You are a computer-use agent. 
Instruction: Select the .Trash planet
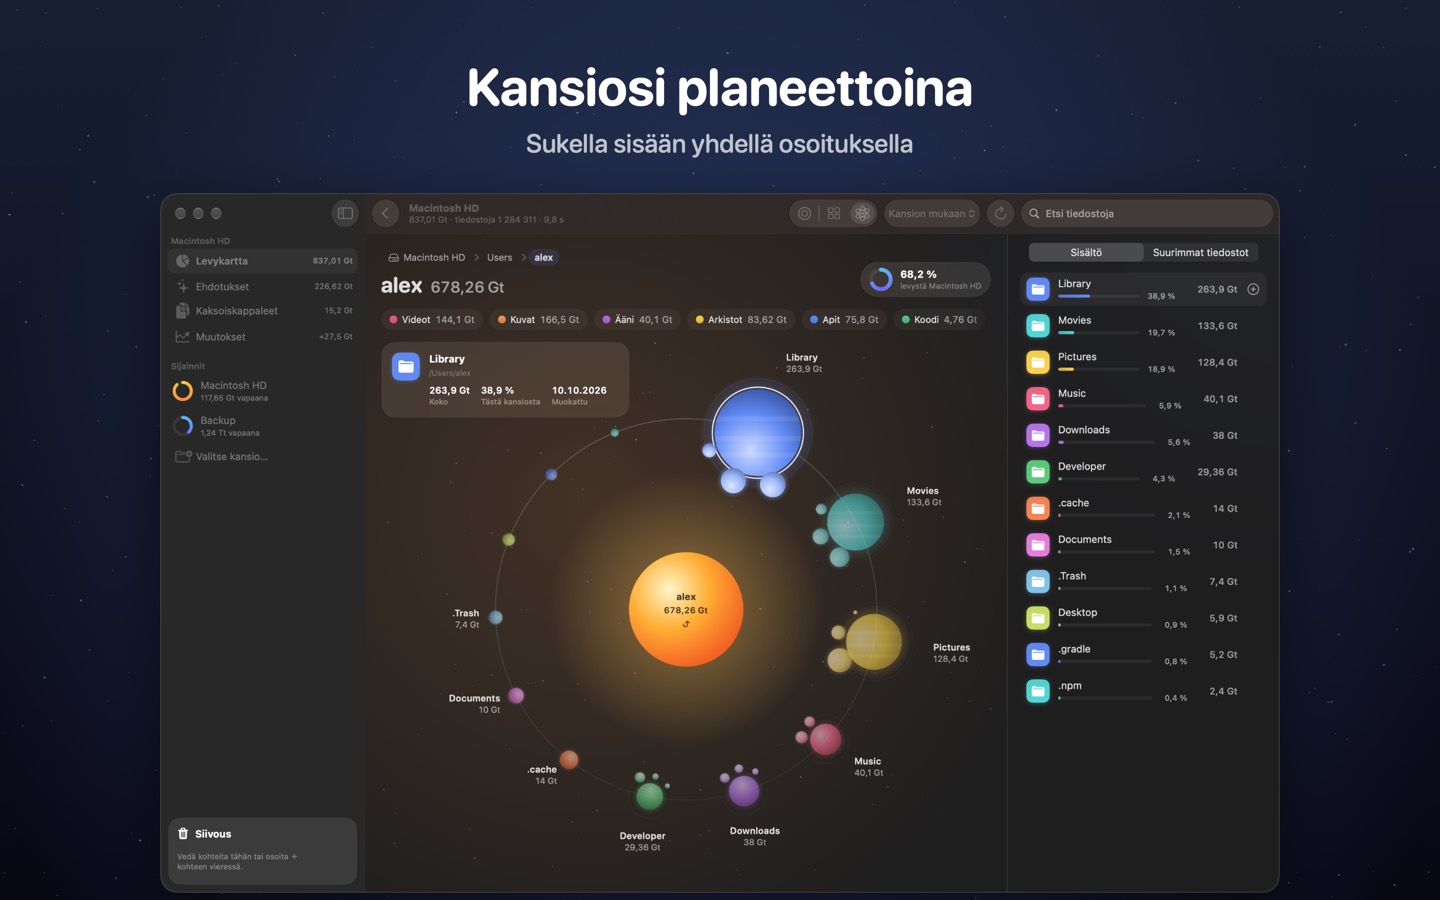(496, 618)
